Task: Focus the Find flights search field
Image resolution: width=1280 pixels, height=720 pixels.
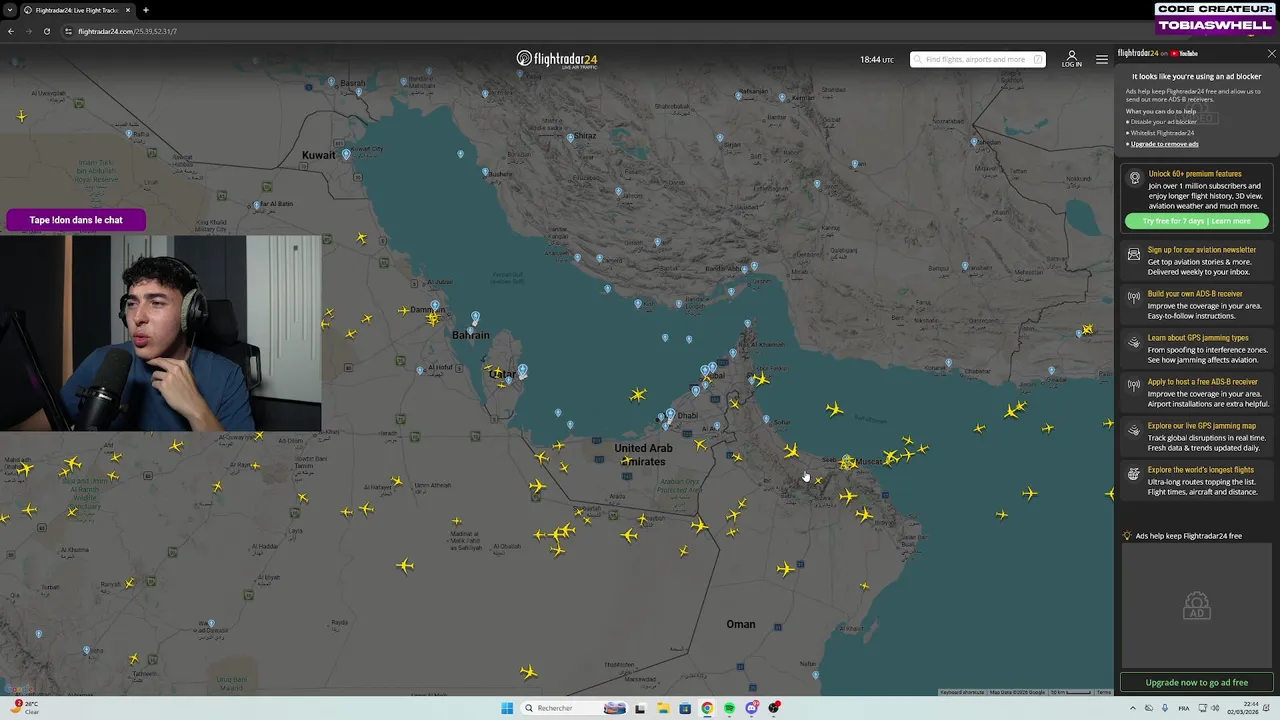Action: coord(977,59)
